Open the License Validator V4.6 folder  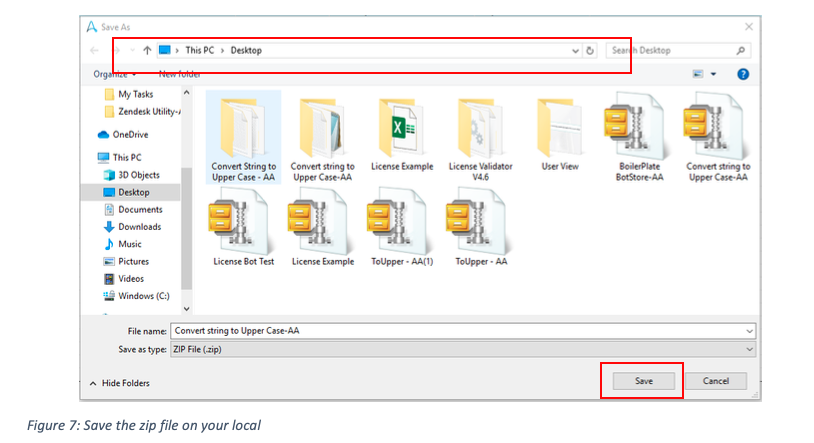pyautogui.click(x=480, y=138)
